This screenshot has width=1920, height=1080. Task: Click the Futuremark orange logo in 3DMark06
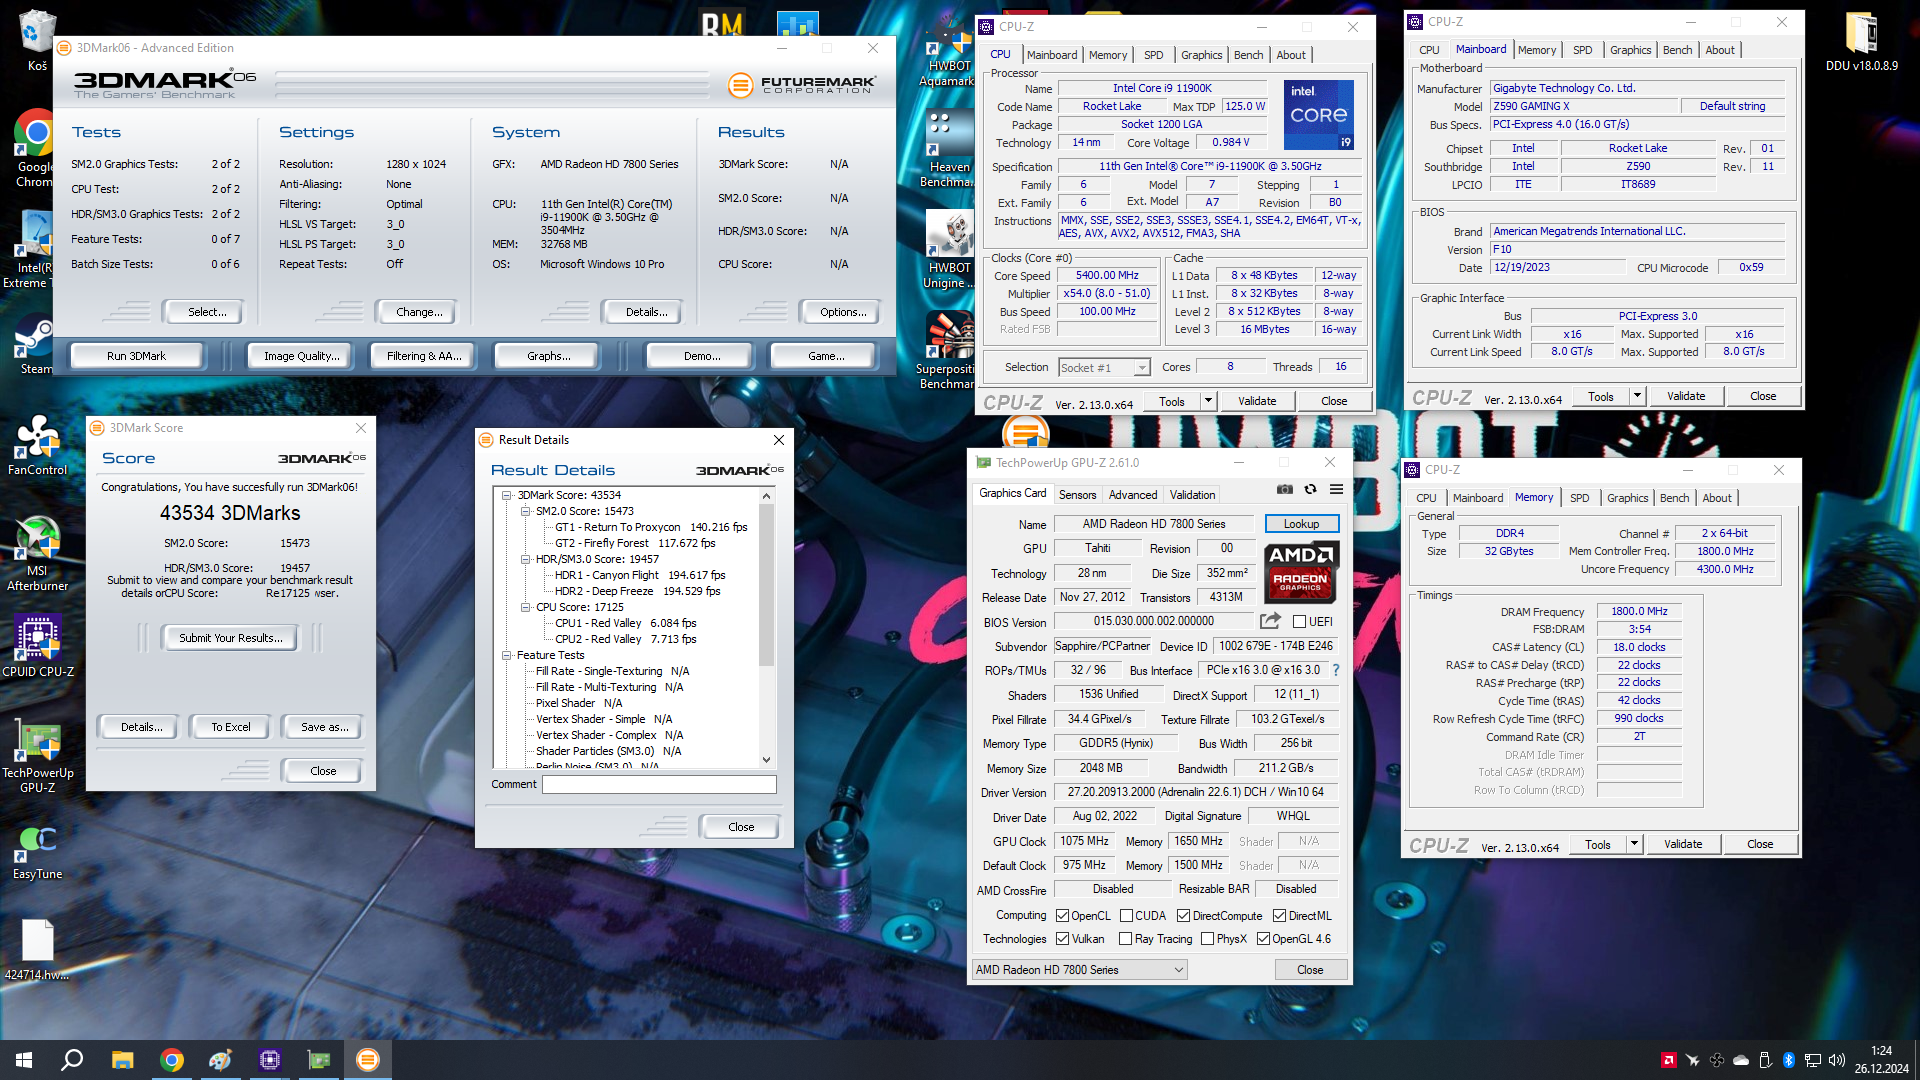click(740, 85)
